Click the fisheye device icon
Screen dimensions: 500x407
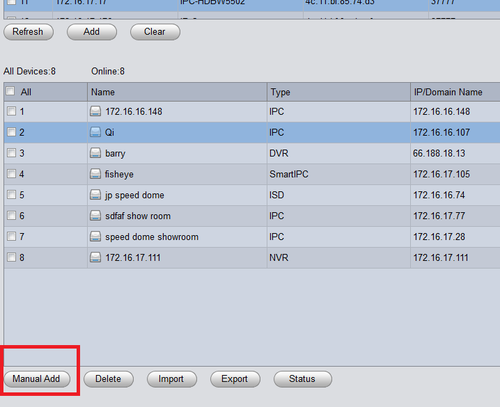click(x=95, y=174)
